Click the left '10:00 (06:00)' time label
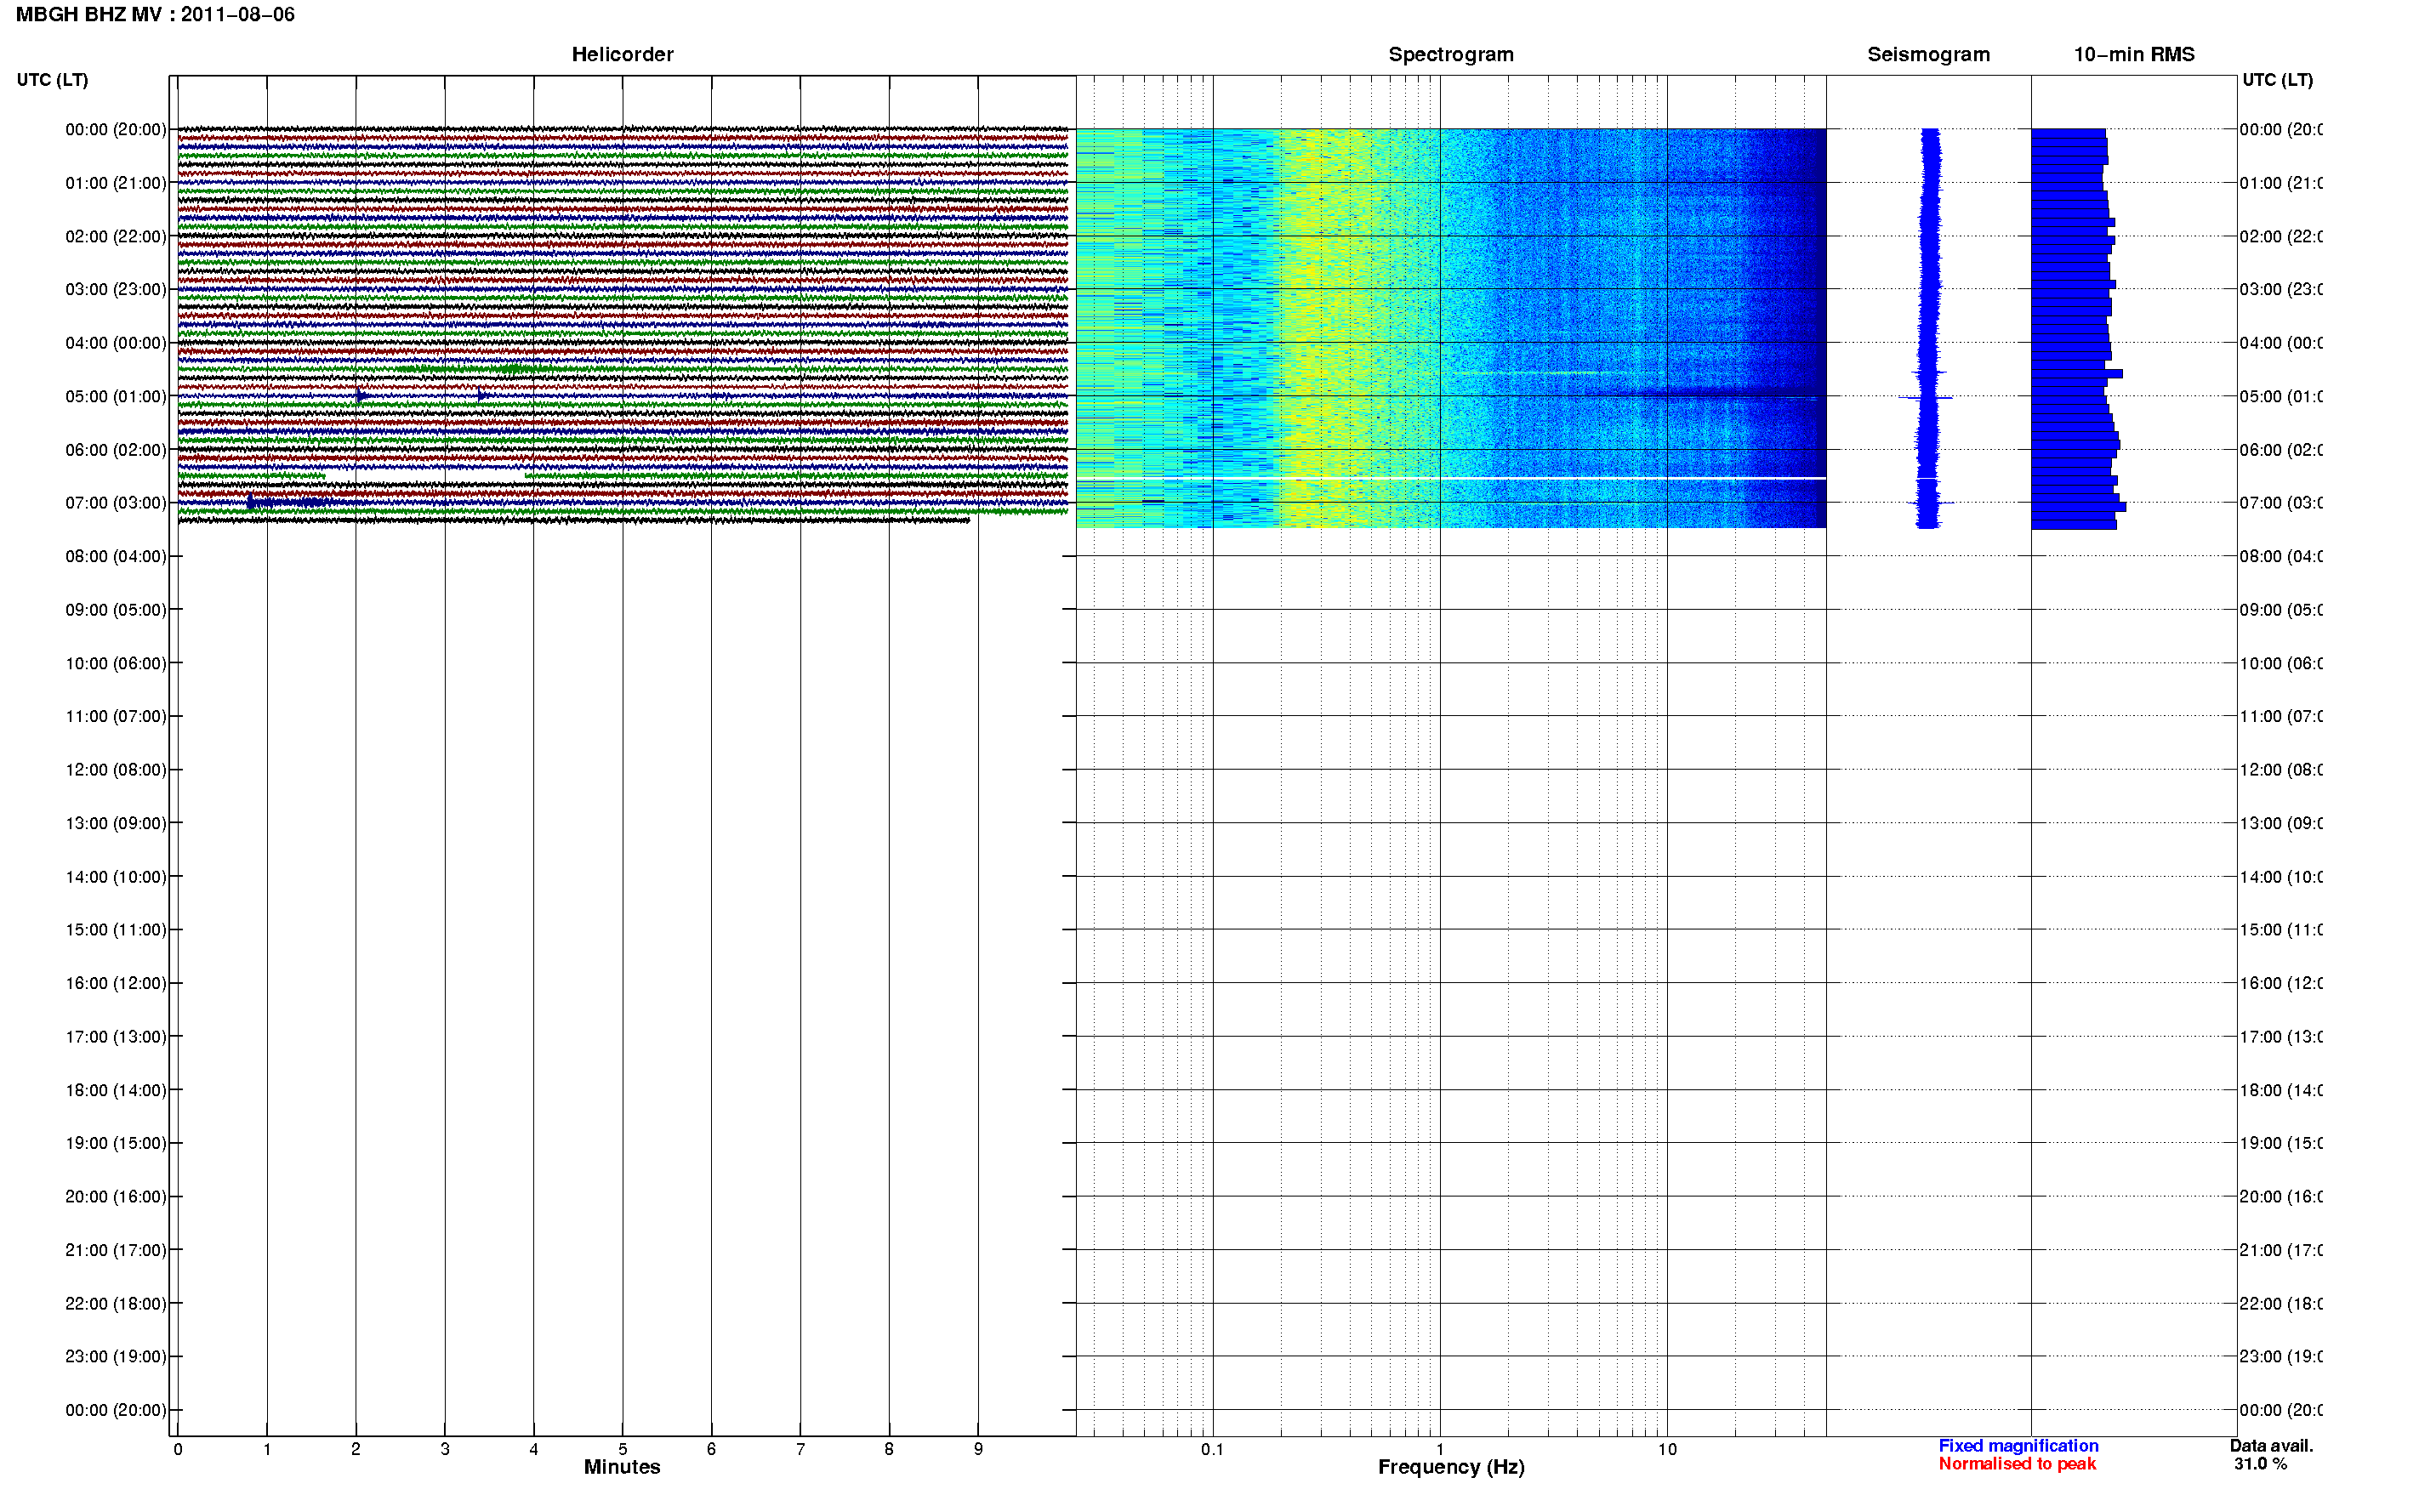The width and height of the screenshot is (2419, 1512). coord(116,664)
